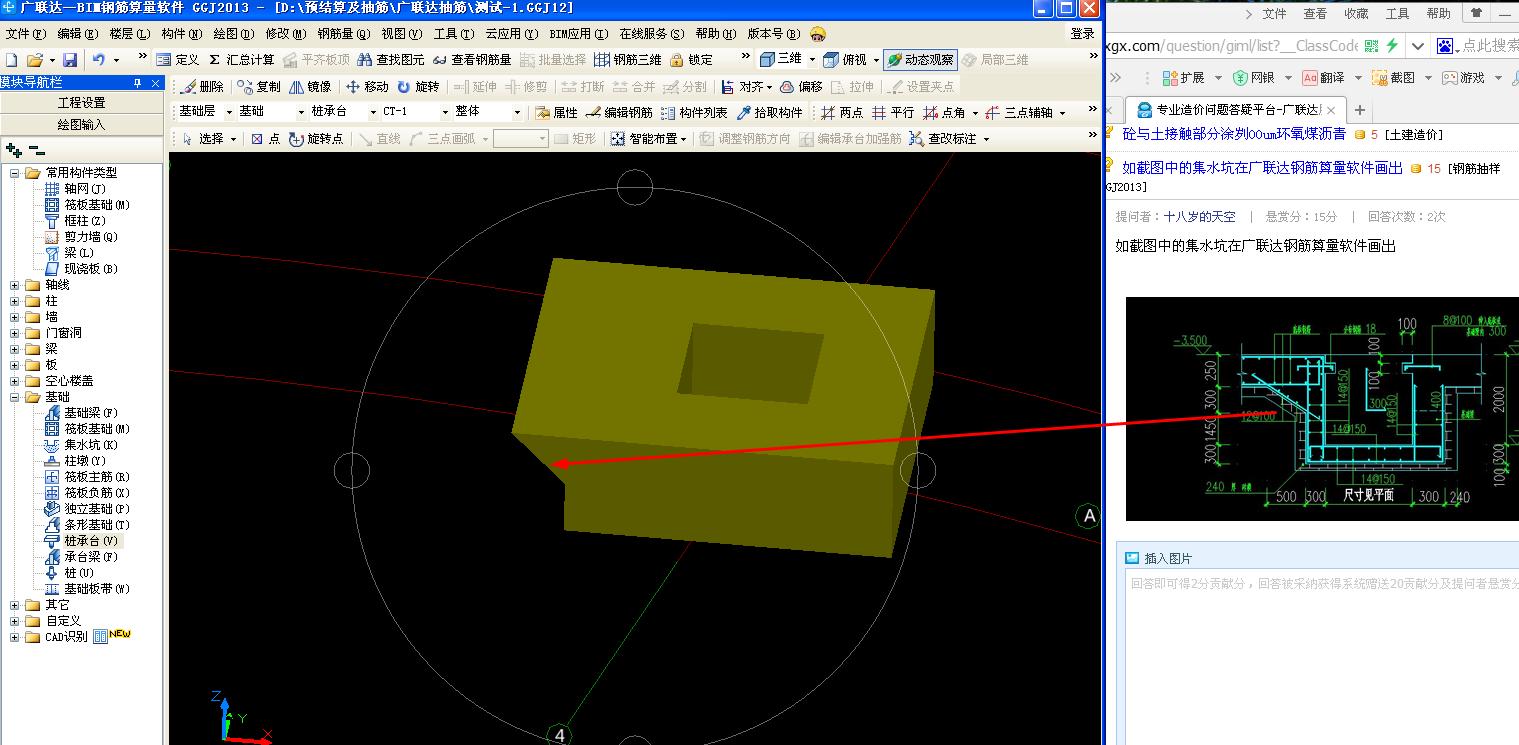Select 集水坑(K) in the tree
This screenshot has width=1519, height=745.
point(90,445)
